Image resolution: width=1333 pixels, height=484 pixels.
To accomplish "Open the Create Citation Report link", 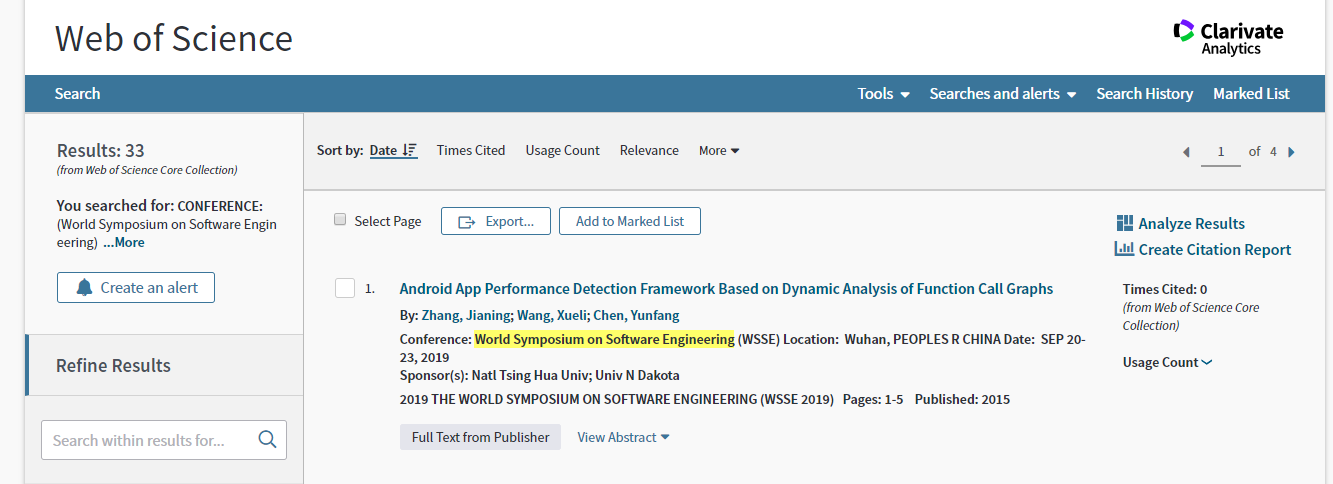I will point(1214,249).
